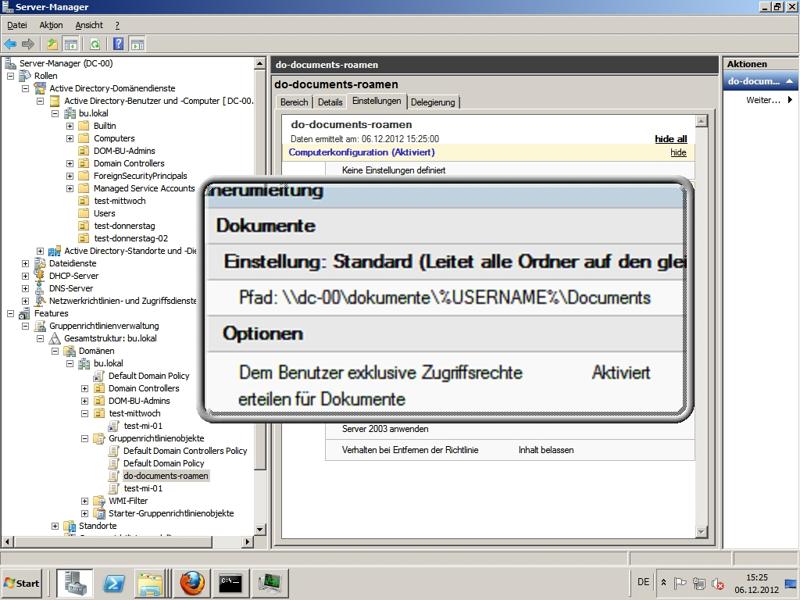This screenshot has height=600, width=800.
Task: Expand the Builtin container
Action: point(70,126)
